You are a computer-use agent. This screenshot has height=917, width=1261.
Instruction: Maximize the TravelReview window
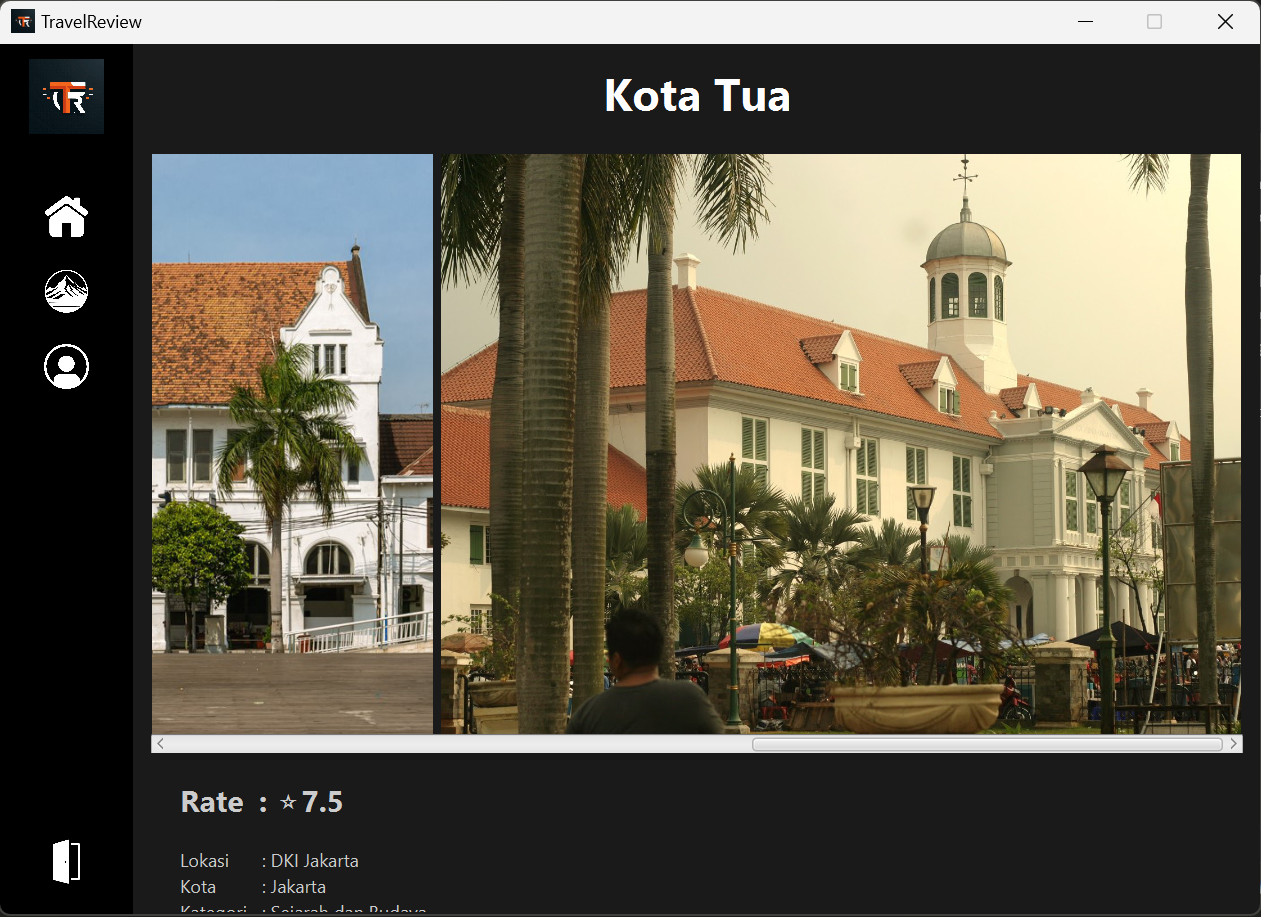pos(1154,22)
